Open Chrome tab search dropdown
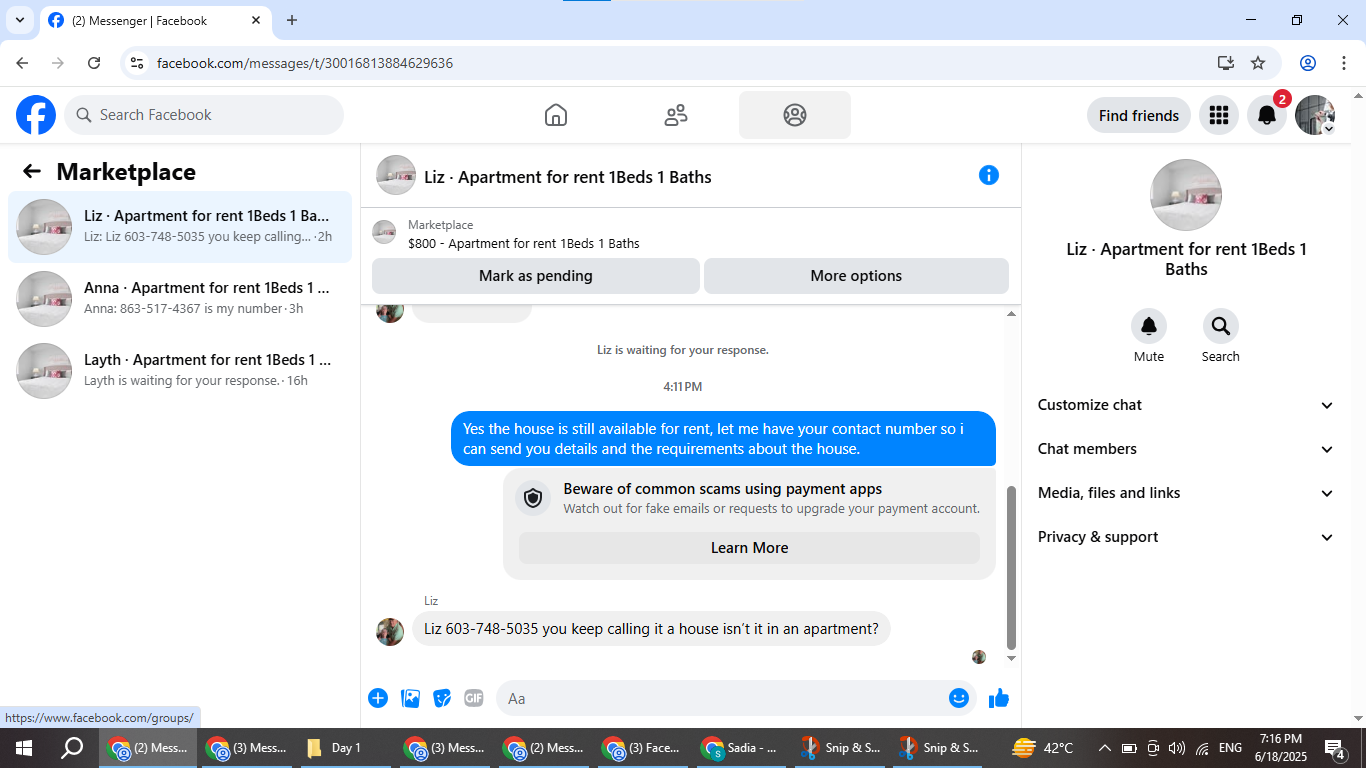The width and height of the screenshot is (1366, 768). coord(19,20)
